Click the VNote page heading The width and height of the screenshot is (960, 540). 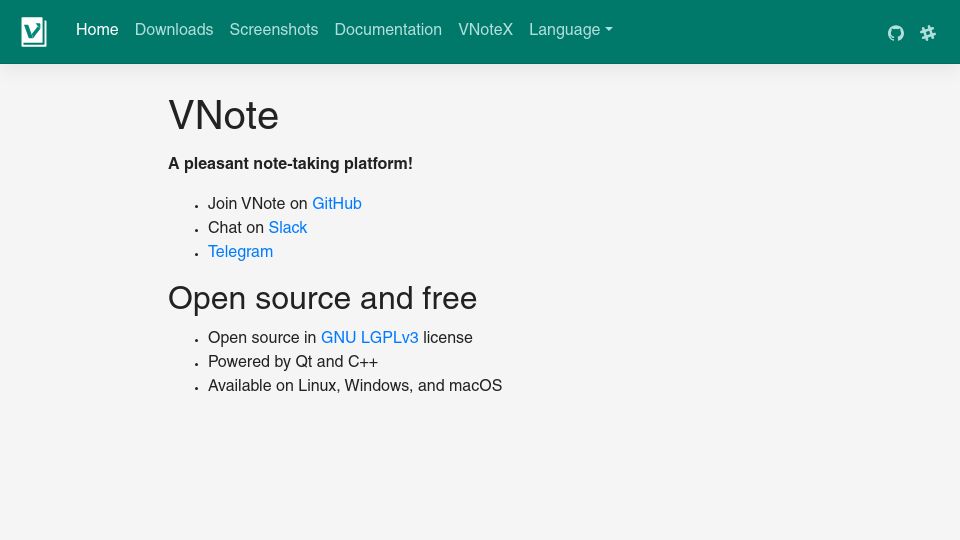tap(223, 115)
